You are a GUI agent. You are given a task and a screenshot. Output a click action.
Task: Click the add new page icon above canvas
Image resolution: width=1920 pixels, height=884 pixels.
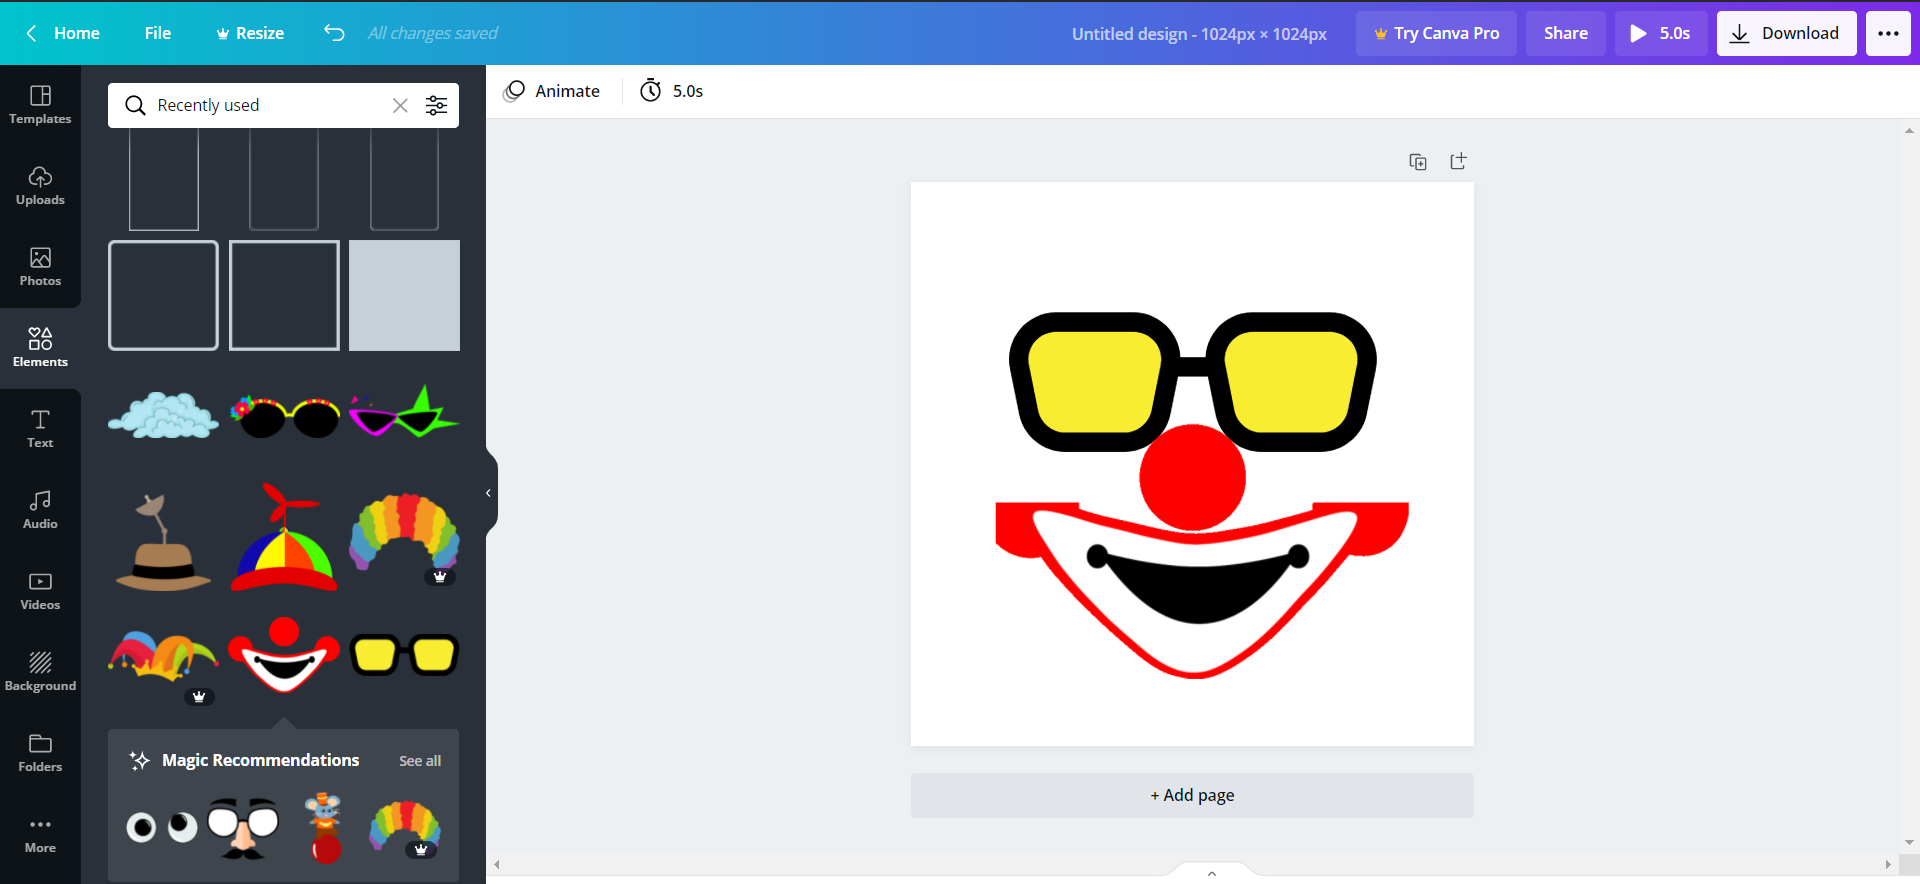(x=1458, y=161)
